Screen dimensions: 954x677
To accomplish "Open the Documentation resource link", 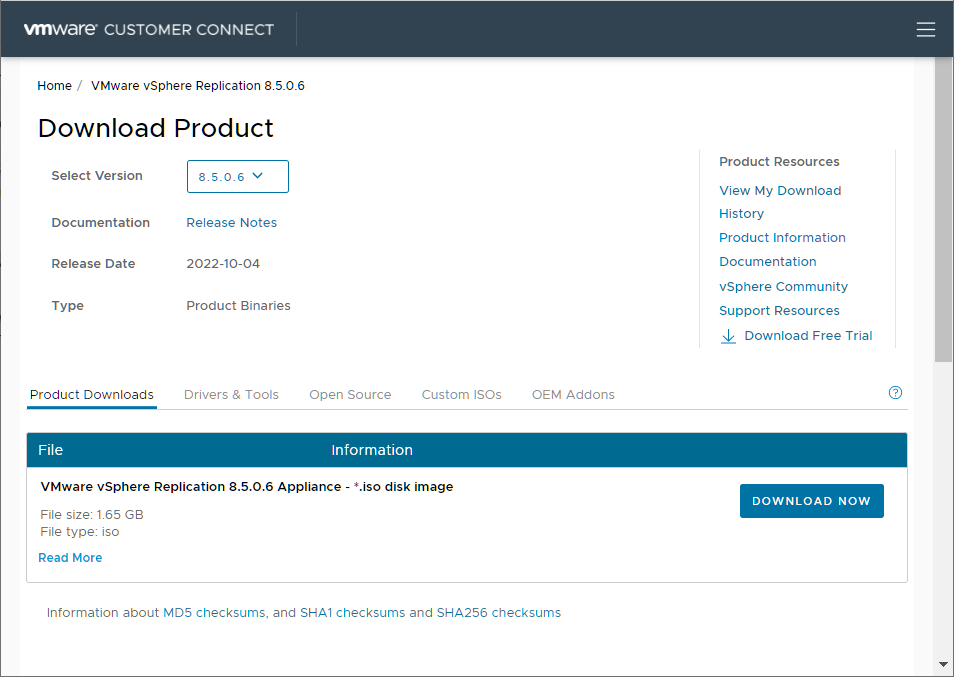I will pyautogui.click(x=767, y=262).
